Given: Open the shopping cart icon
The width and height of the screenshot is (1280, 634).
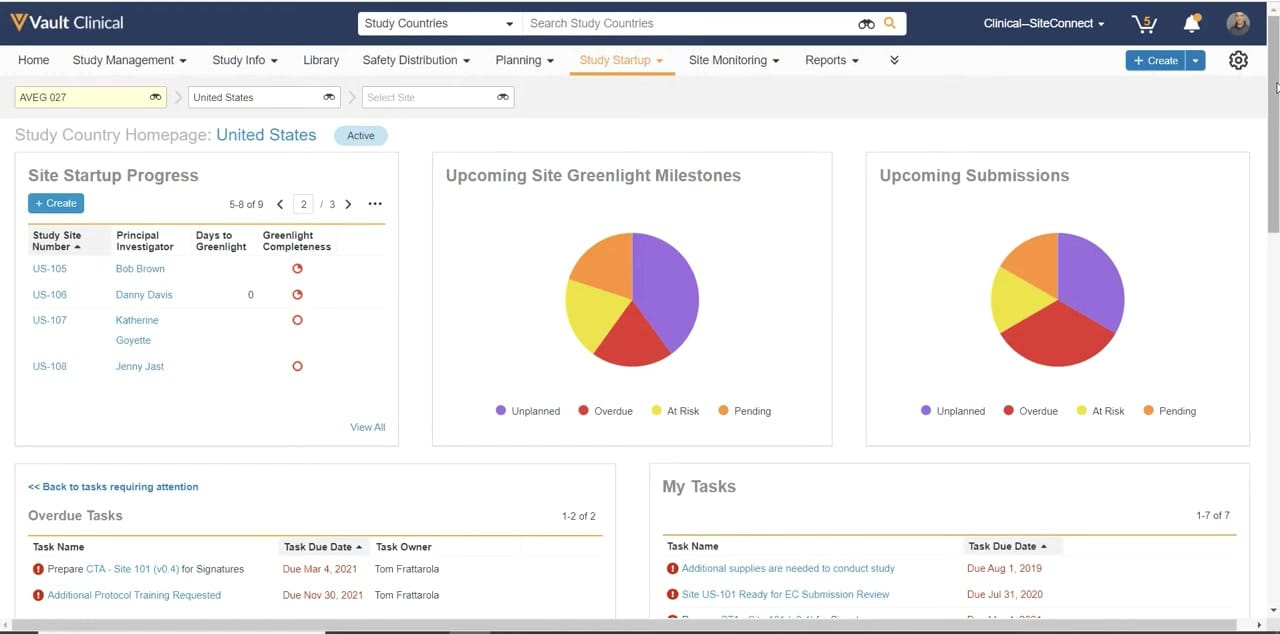Looking at the screenshot, I should [x=1144, y=23].
